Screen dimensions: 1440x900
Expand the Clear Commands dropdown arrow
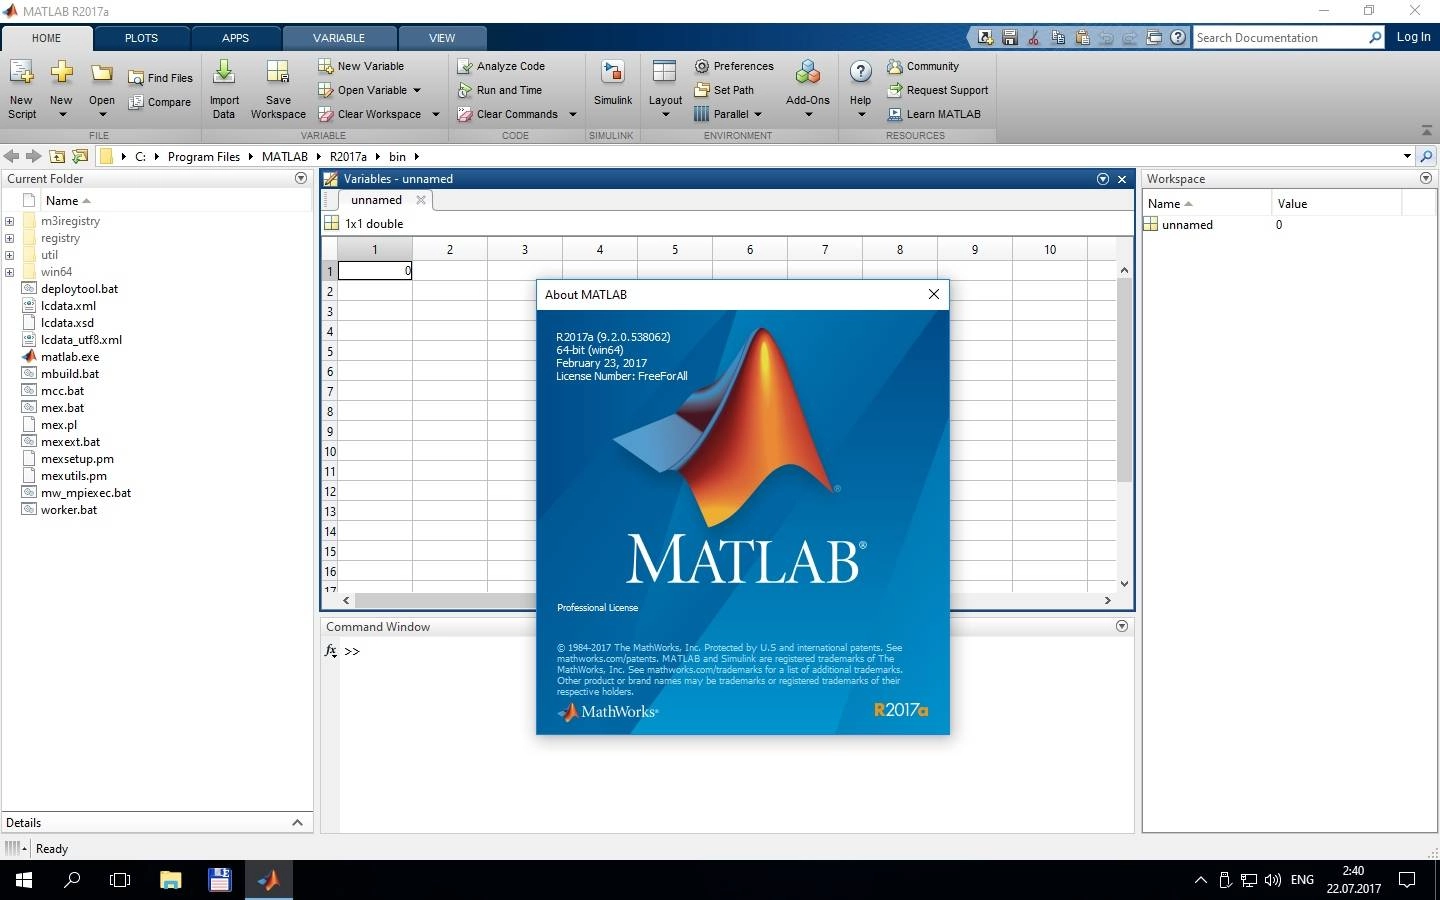573,114
